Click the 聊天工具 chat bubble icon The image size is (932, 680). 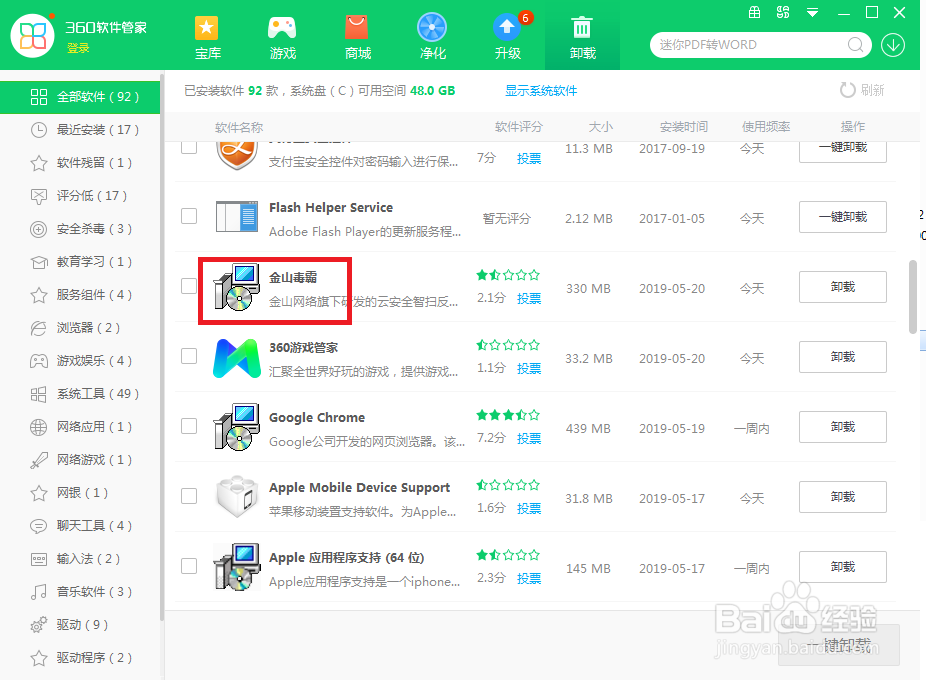(39, 526)
